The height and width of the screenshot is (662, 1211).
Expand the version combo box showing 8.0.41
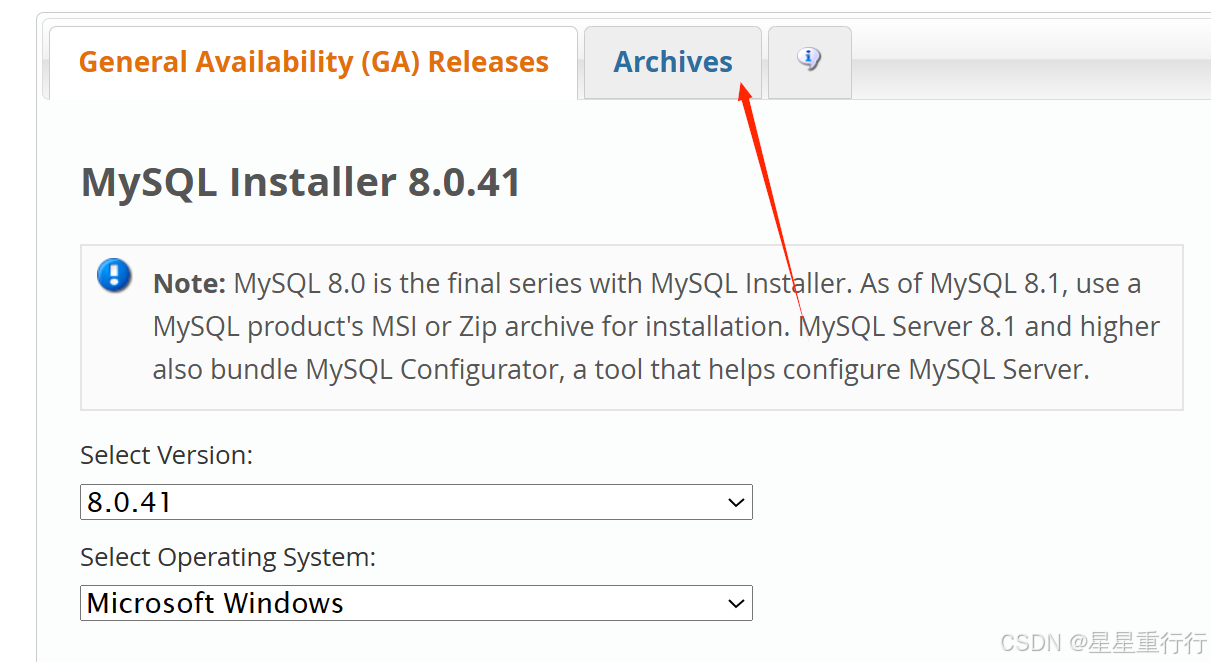point(416,502)
